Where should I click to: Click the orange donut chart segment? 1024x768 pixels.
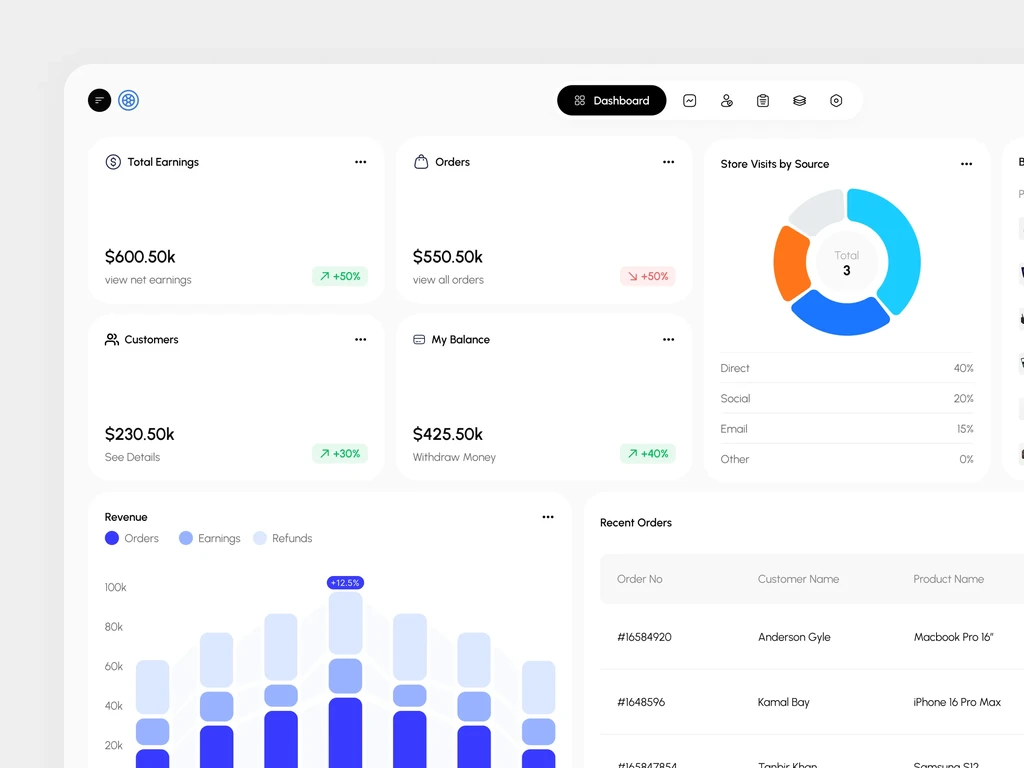(791, 263)
